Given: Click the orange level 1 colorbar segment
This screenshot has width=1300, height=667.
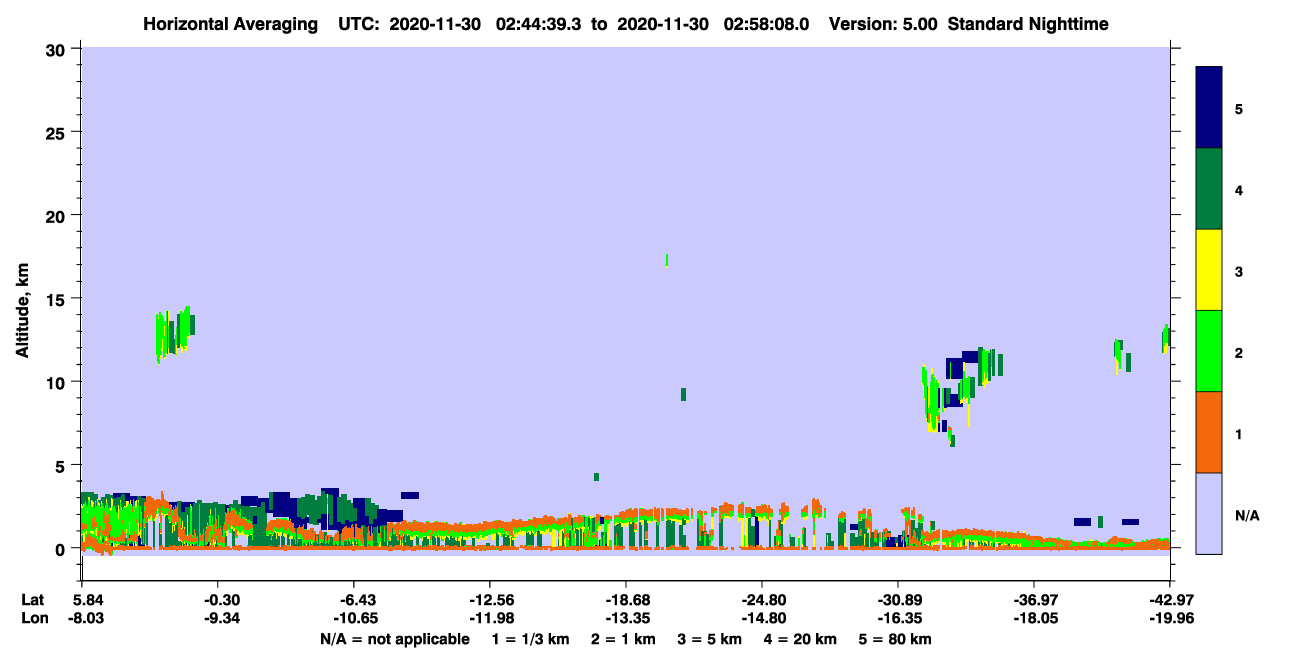Looking at the screenshot, I should pos(1209,432).
